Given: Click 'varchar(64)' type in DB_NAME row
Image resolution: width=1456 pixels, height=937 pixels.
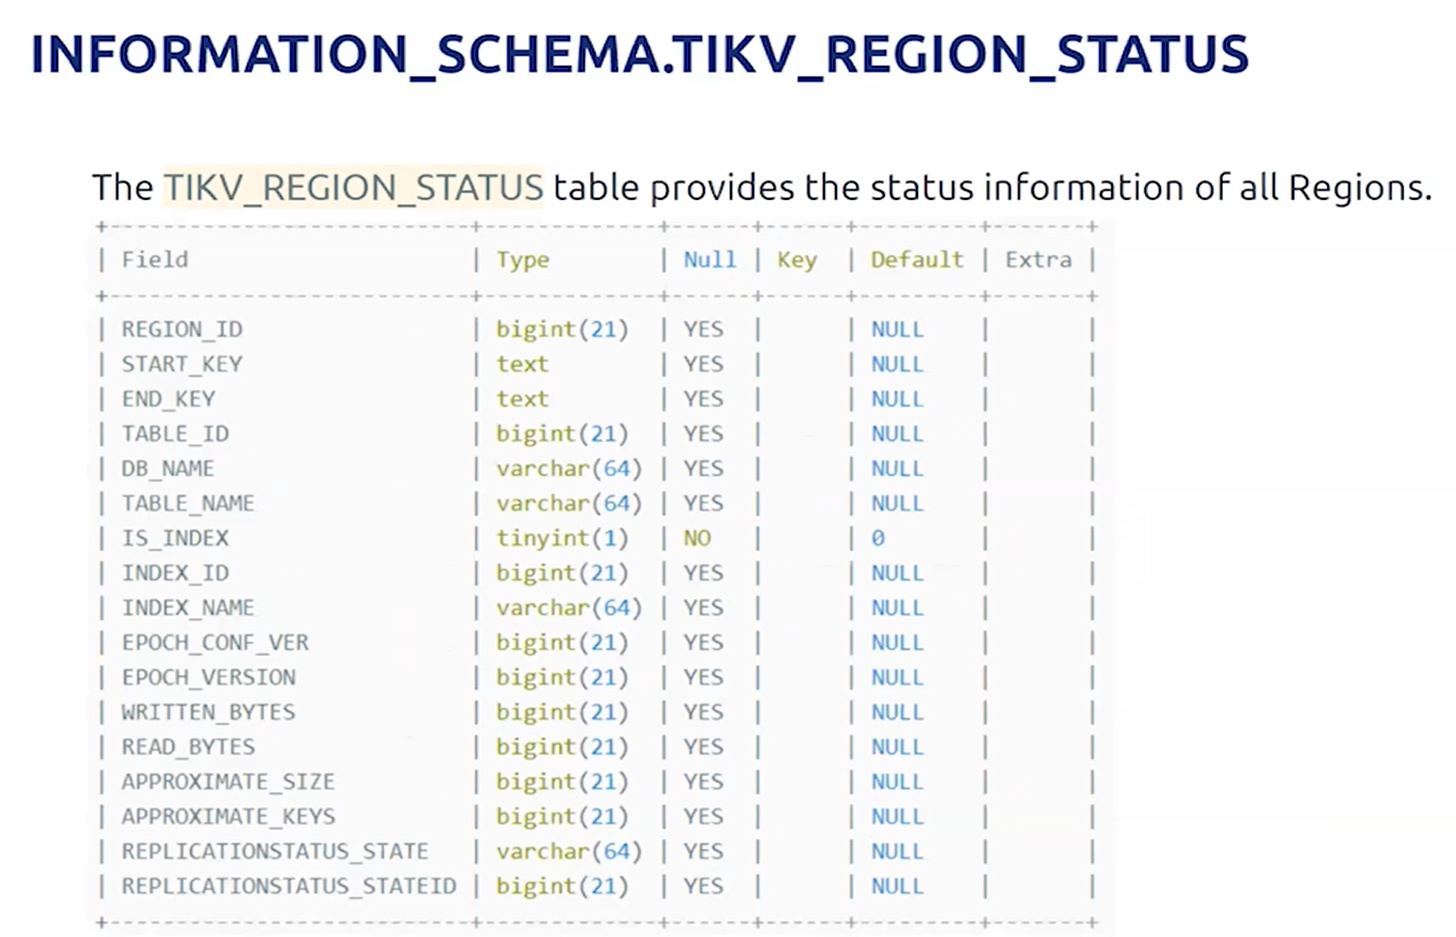Looking at the screenshot, I should point(569,469).
